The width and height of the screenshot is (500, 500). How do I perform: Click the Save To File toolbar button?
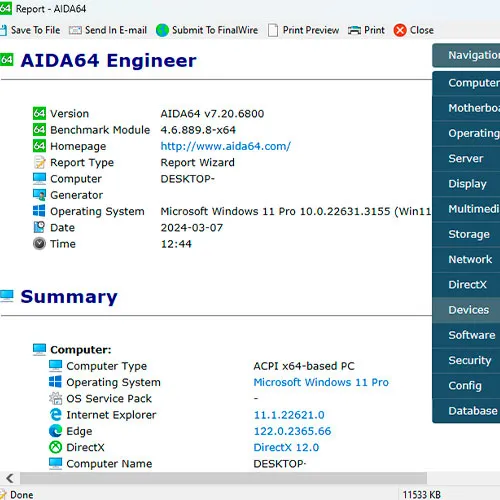30,30
